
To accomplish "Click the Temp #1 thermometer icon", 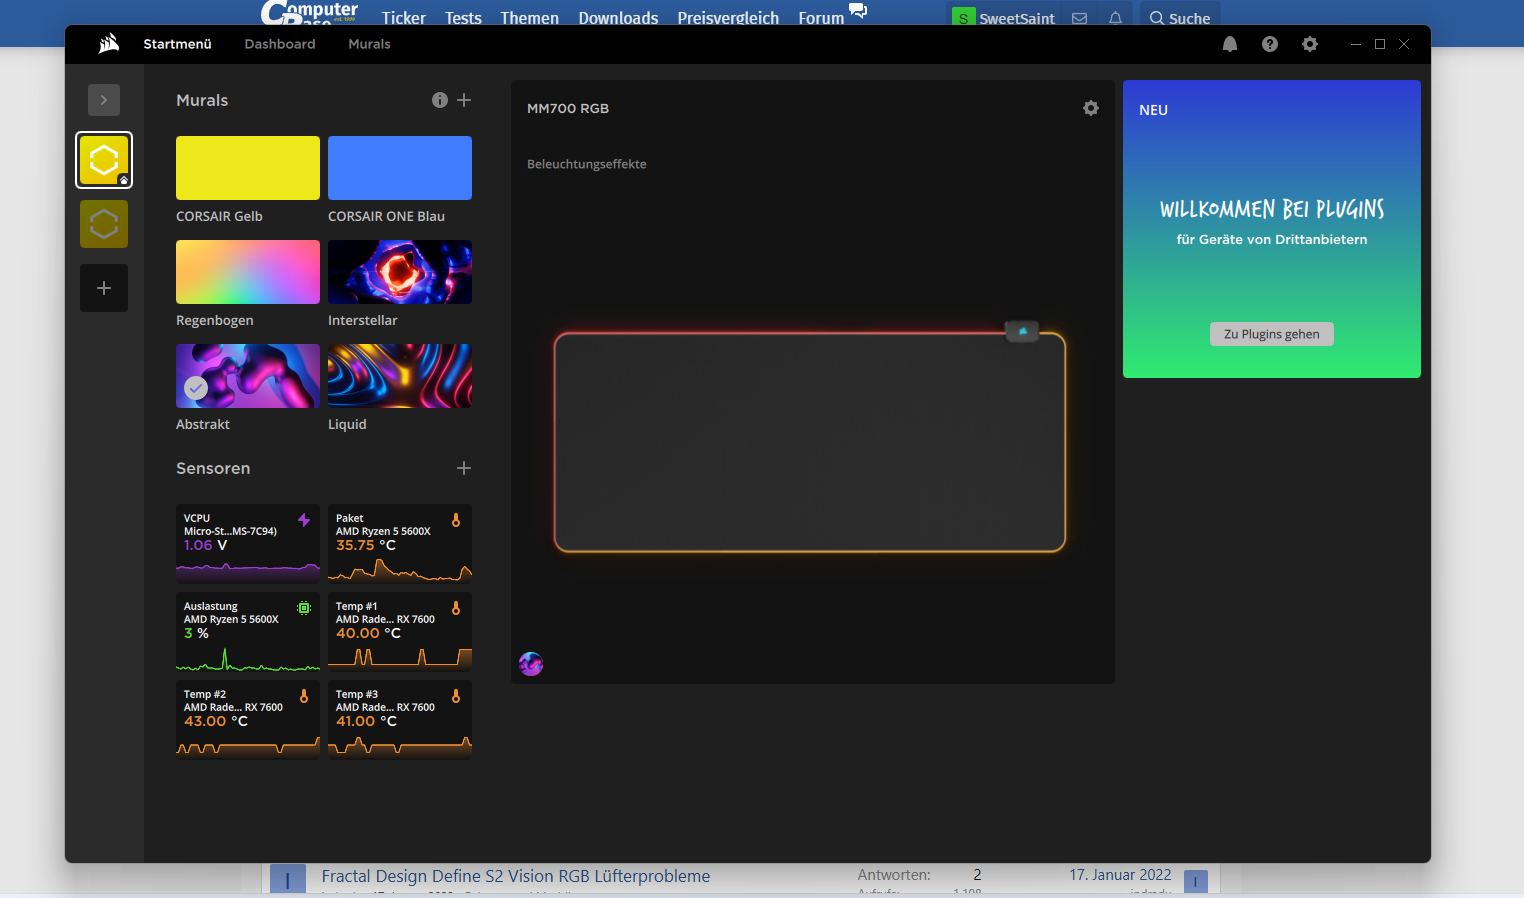I will pyautogui.click(x=456, y=608).
